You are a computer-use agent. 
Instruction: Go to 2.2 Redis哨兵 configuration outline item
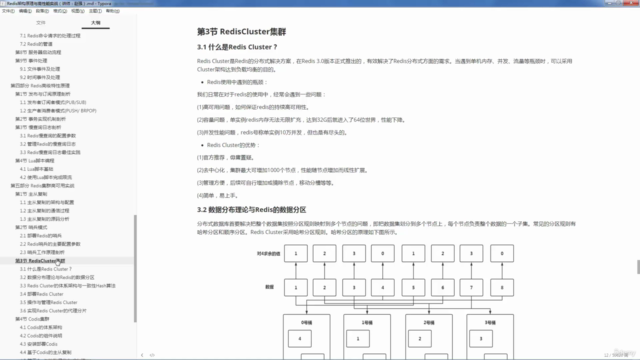(50, 244)
